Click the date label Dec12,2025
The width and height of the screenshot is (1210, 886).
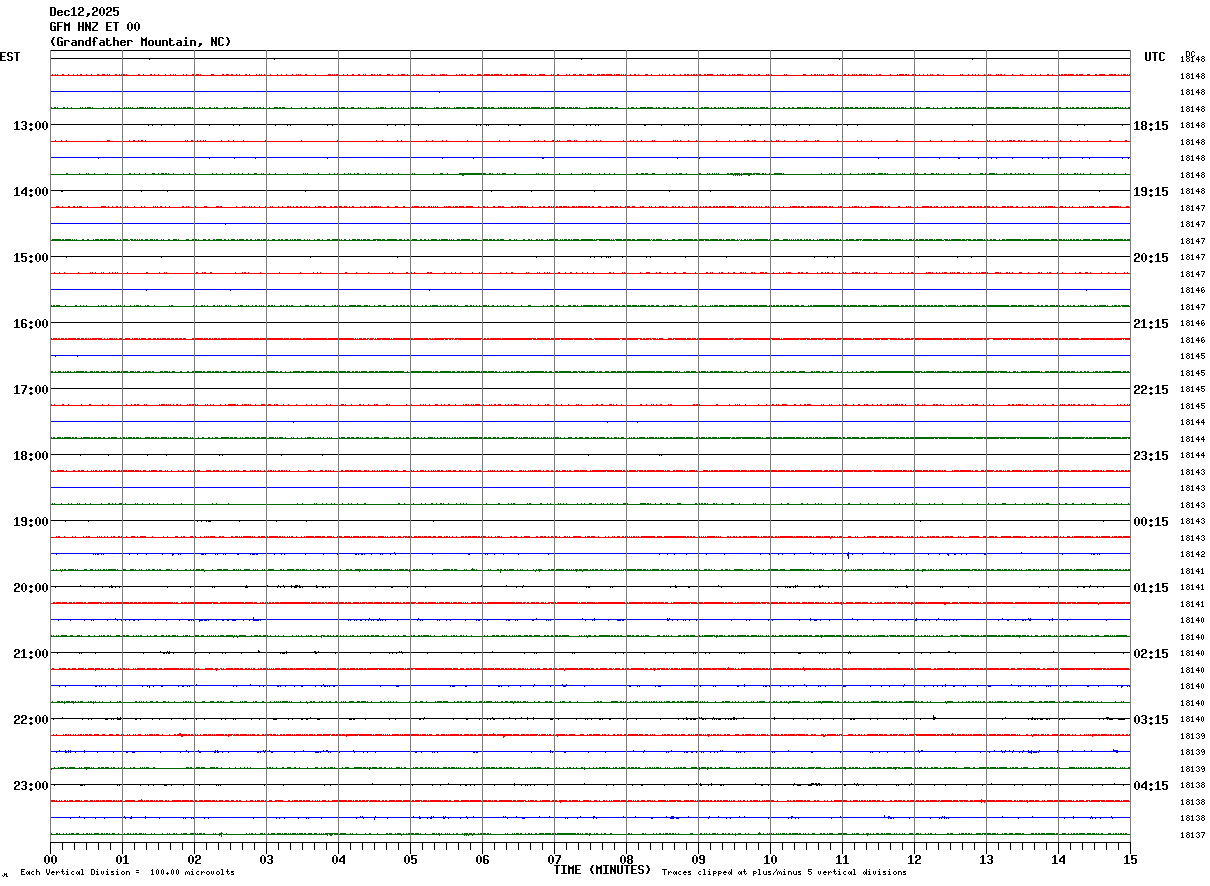pyautogui.click(x=84, y=12)
